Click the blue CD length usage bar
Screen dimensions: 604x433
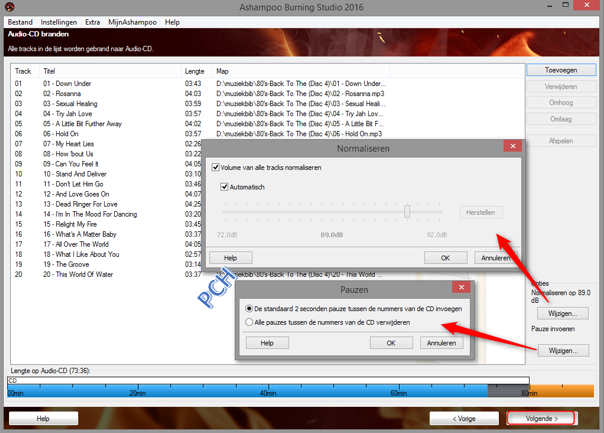point(248,391)
